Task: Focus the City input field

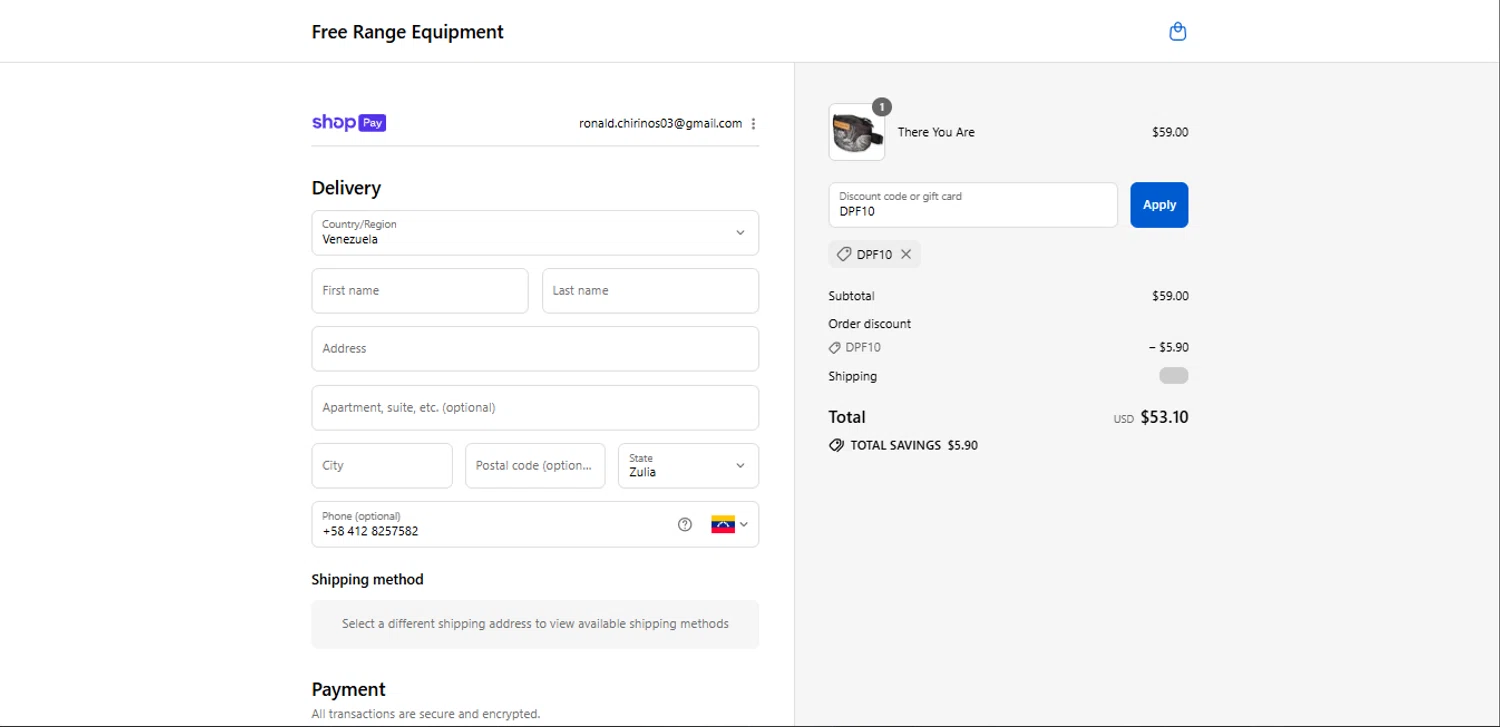Action: point(382,465)
